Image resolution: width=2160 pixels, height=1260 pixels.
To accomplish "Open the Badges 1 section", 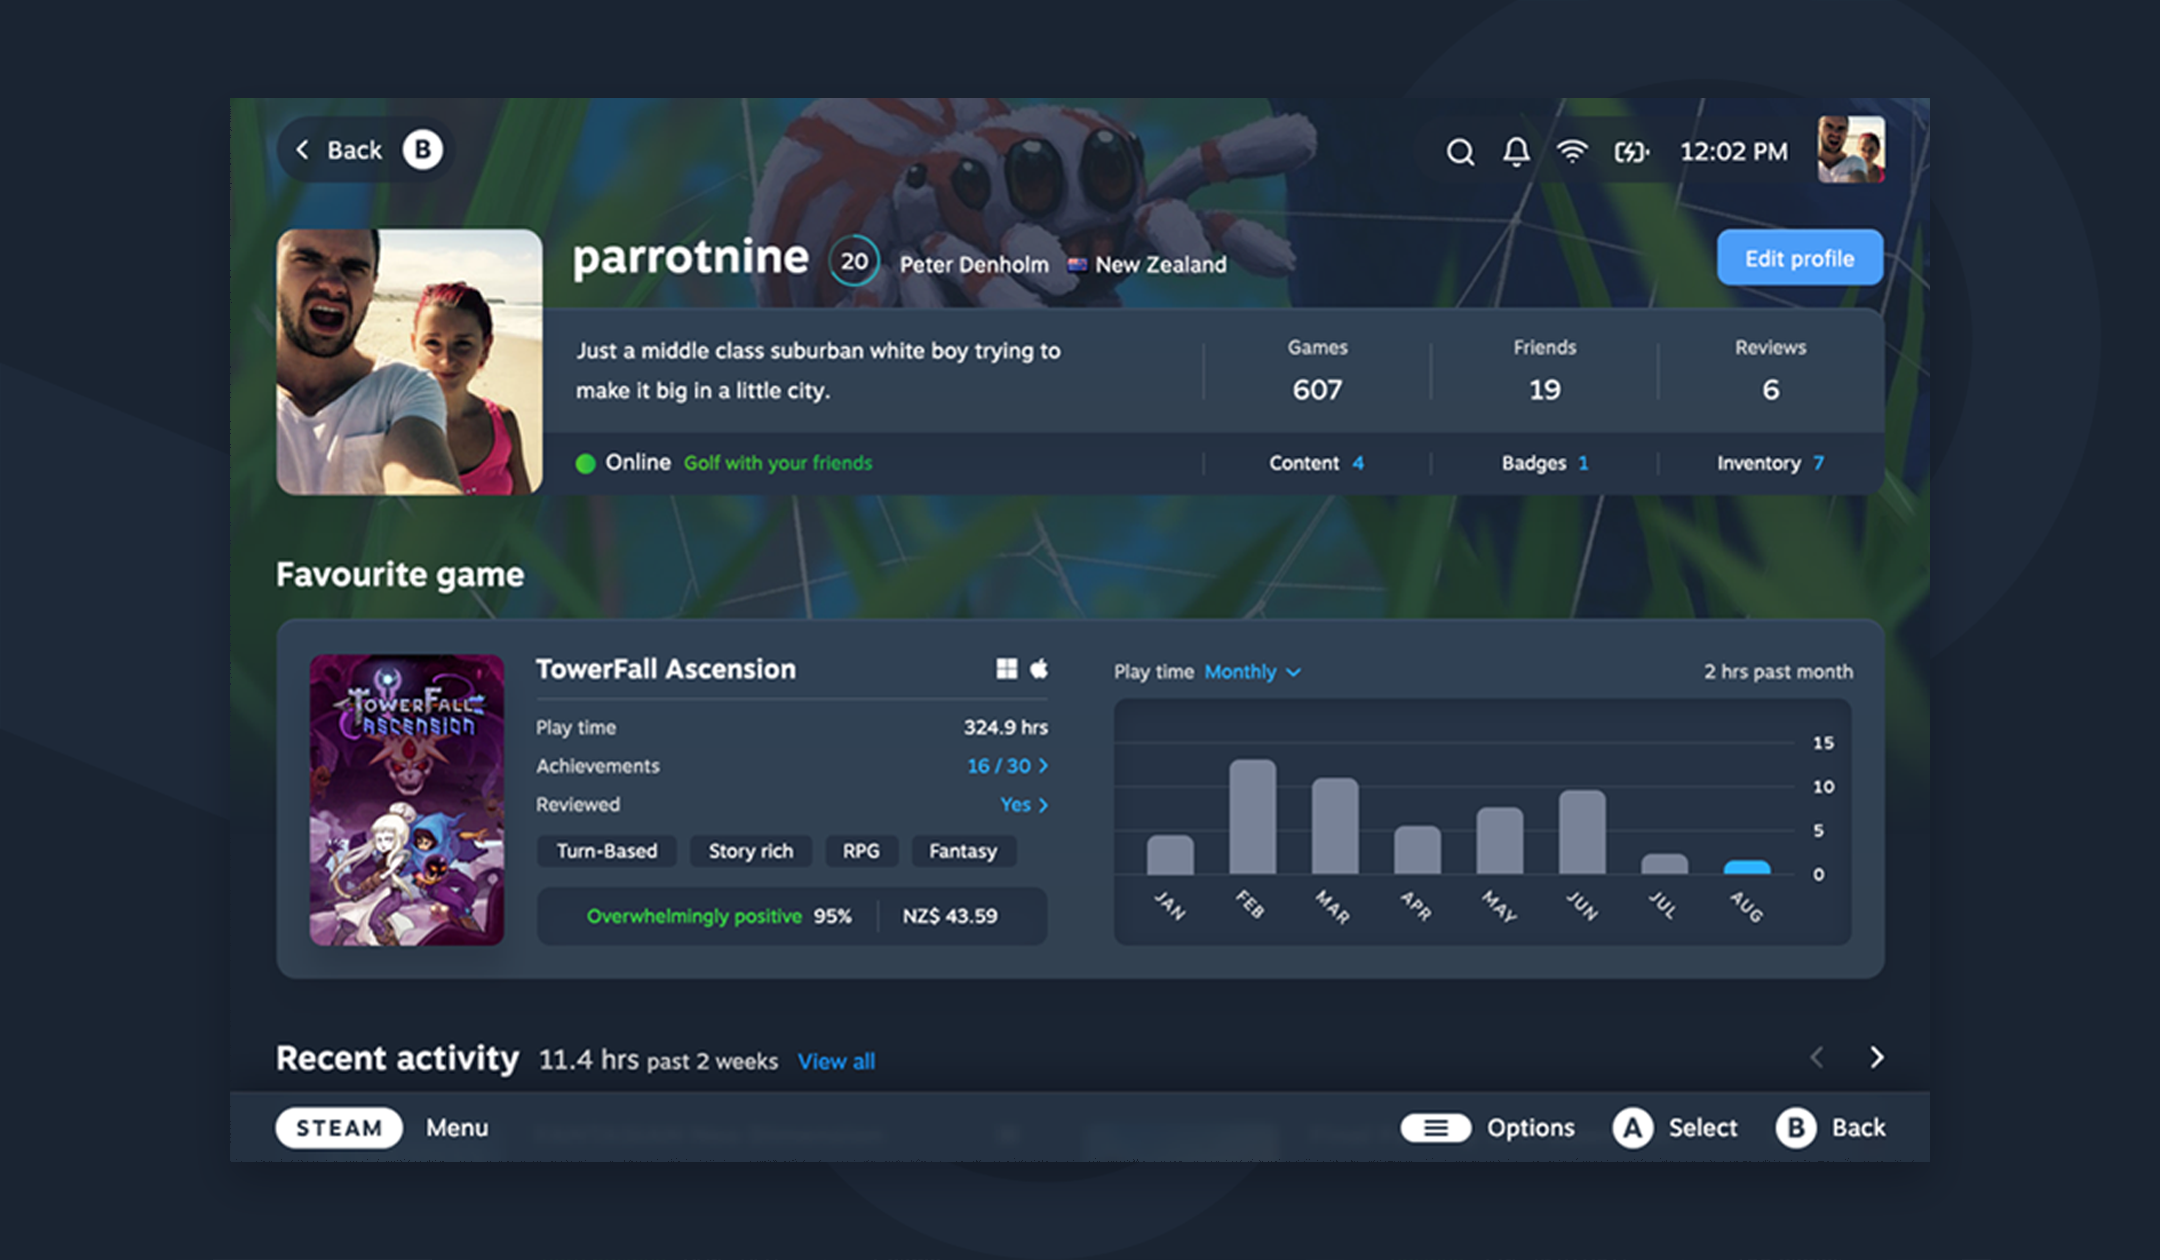I will 1544,463.
